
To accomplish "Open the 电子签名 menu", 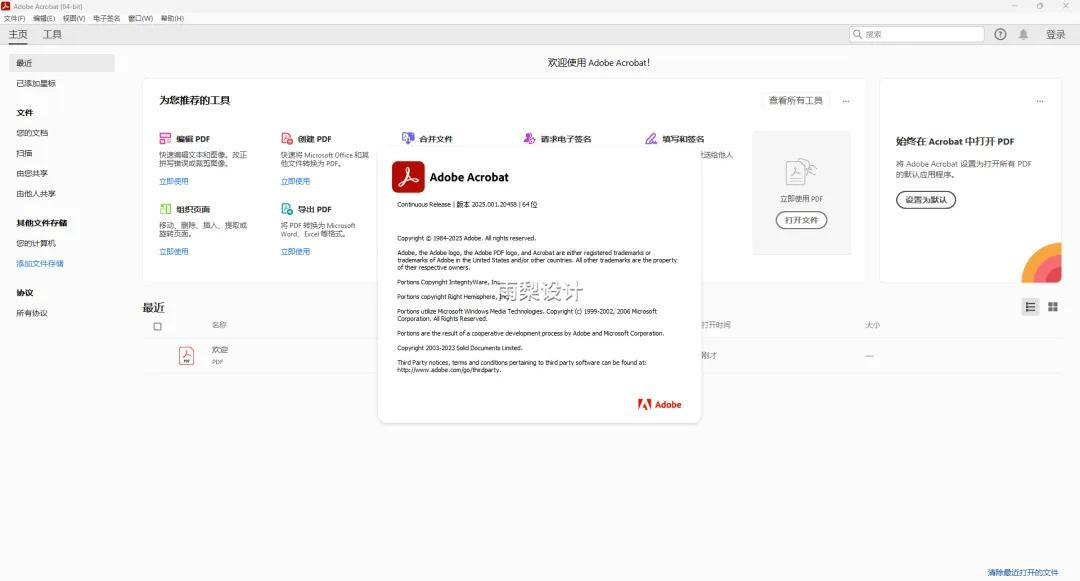I will 107,19.
